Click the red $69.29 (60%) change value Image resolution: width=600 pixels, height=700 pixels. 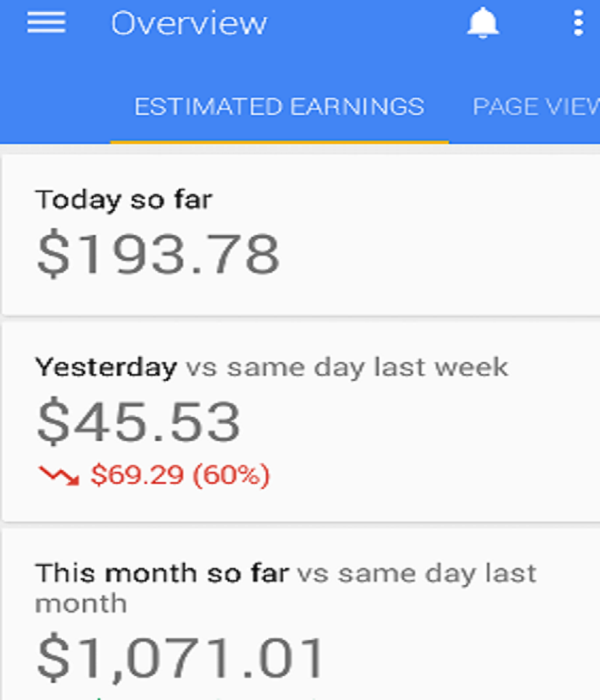[x=180, y=476]
